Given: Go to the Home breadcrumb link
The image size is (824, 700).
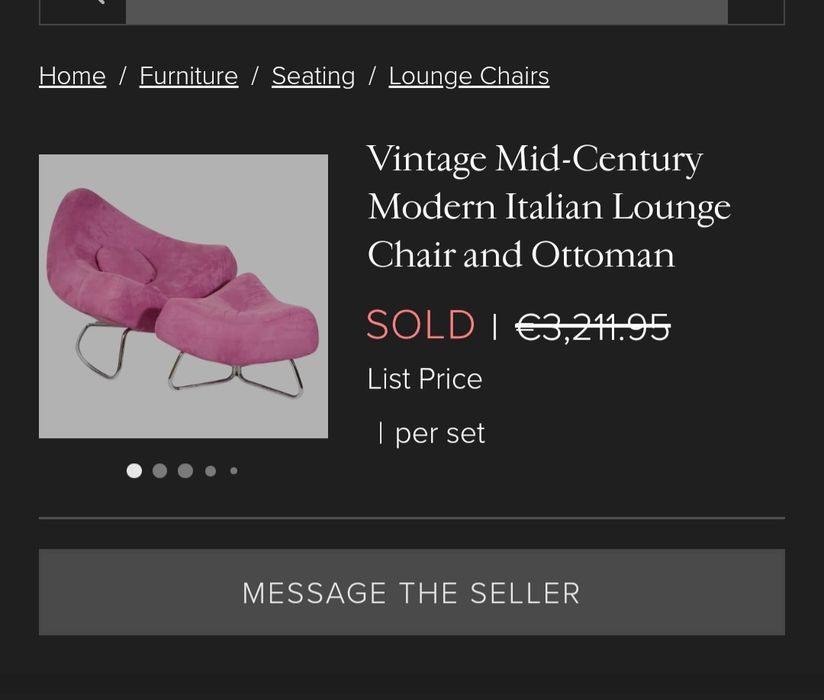Looking at the screenshot, I should click(72, 76).
